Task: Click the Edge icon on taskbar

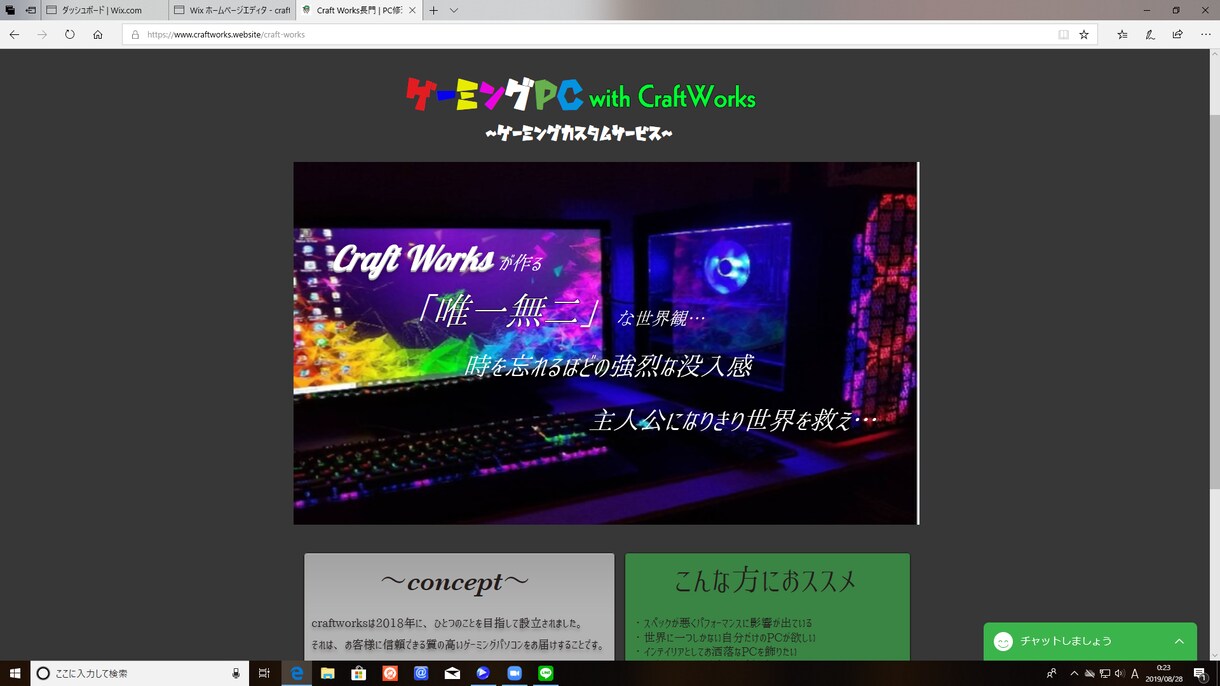Action: point(297,673)
